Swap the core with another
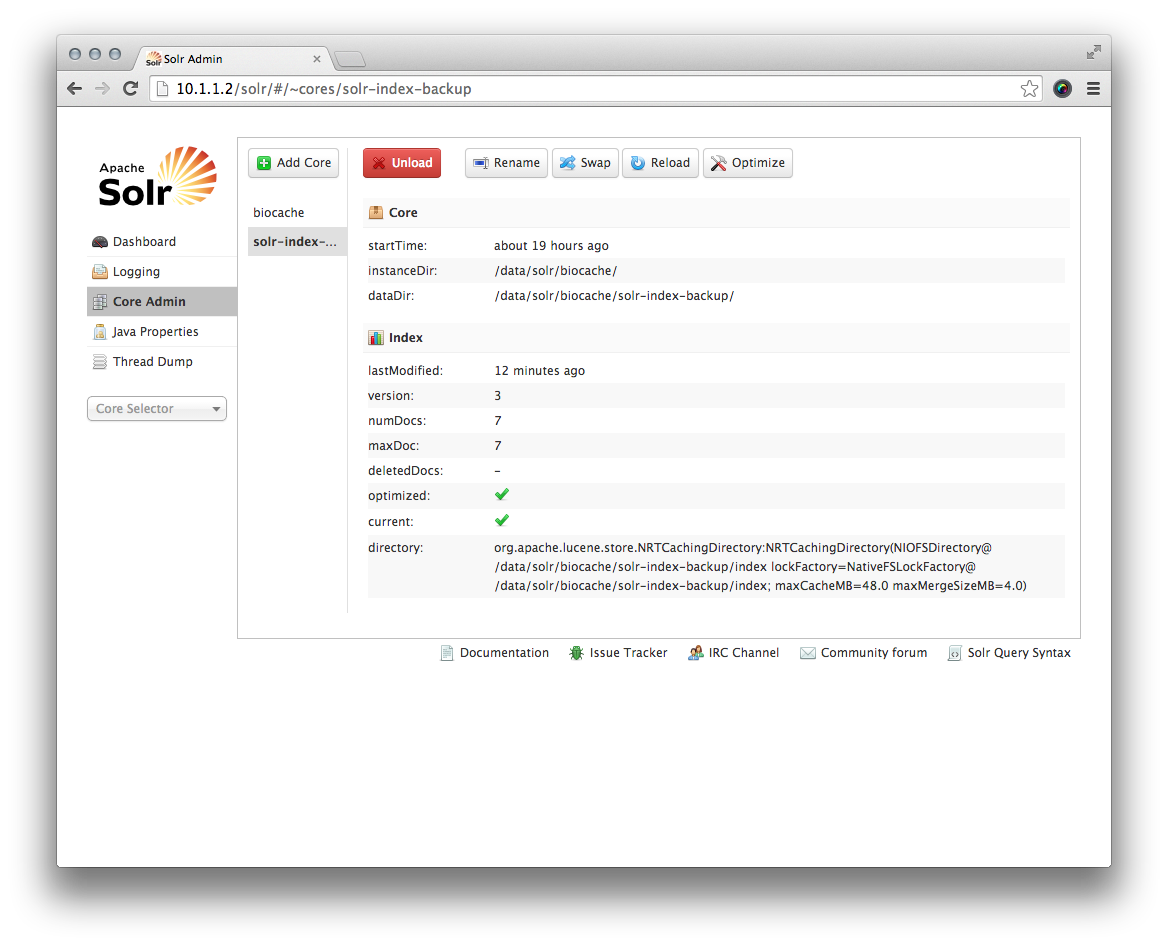 tap(585, 163)
